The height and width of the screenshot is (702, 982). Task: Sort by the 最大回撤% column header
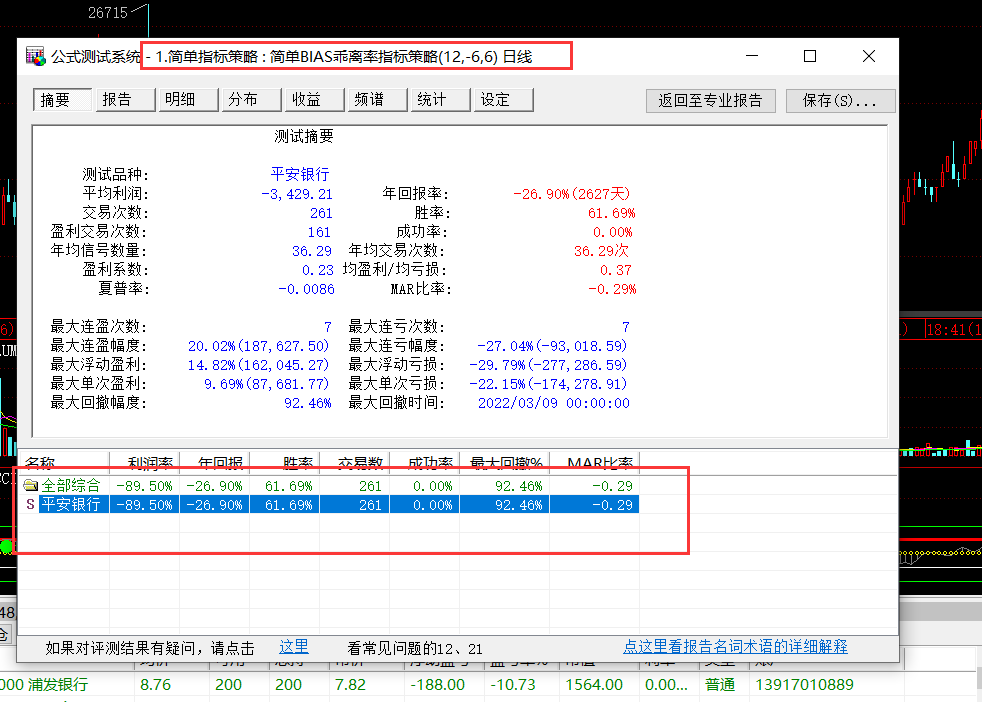[505, 463]
